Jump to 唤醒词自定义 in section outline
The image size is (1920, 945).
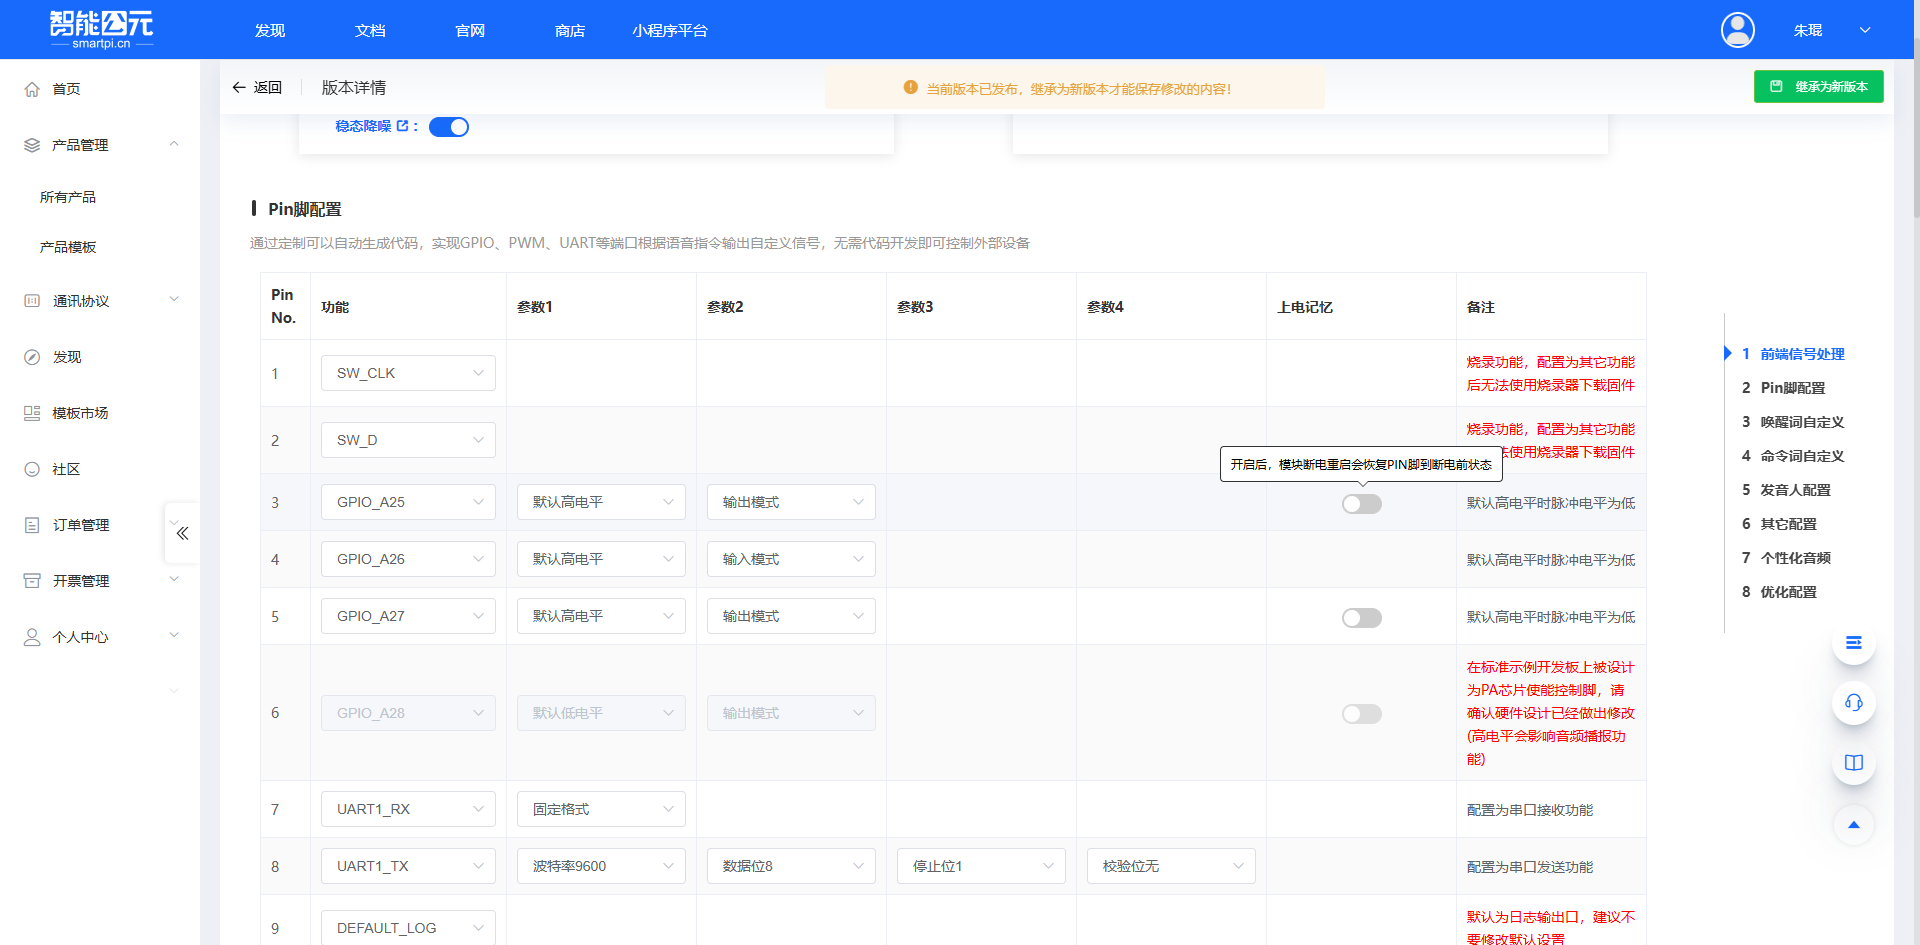(x=1802, y=422)
